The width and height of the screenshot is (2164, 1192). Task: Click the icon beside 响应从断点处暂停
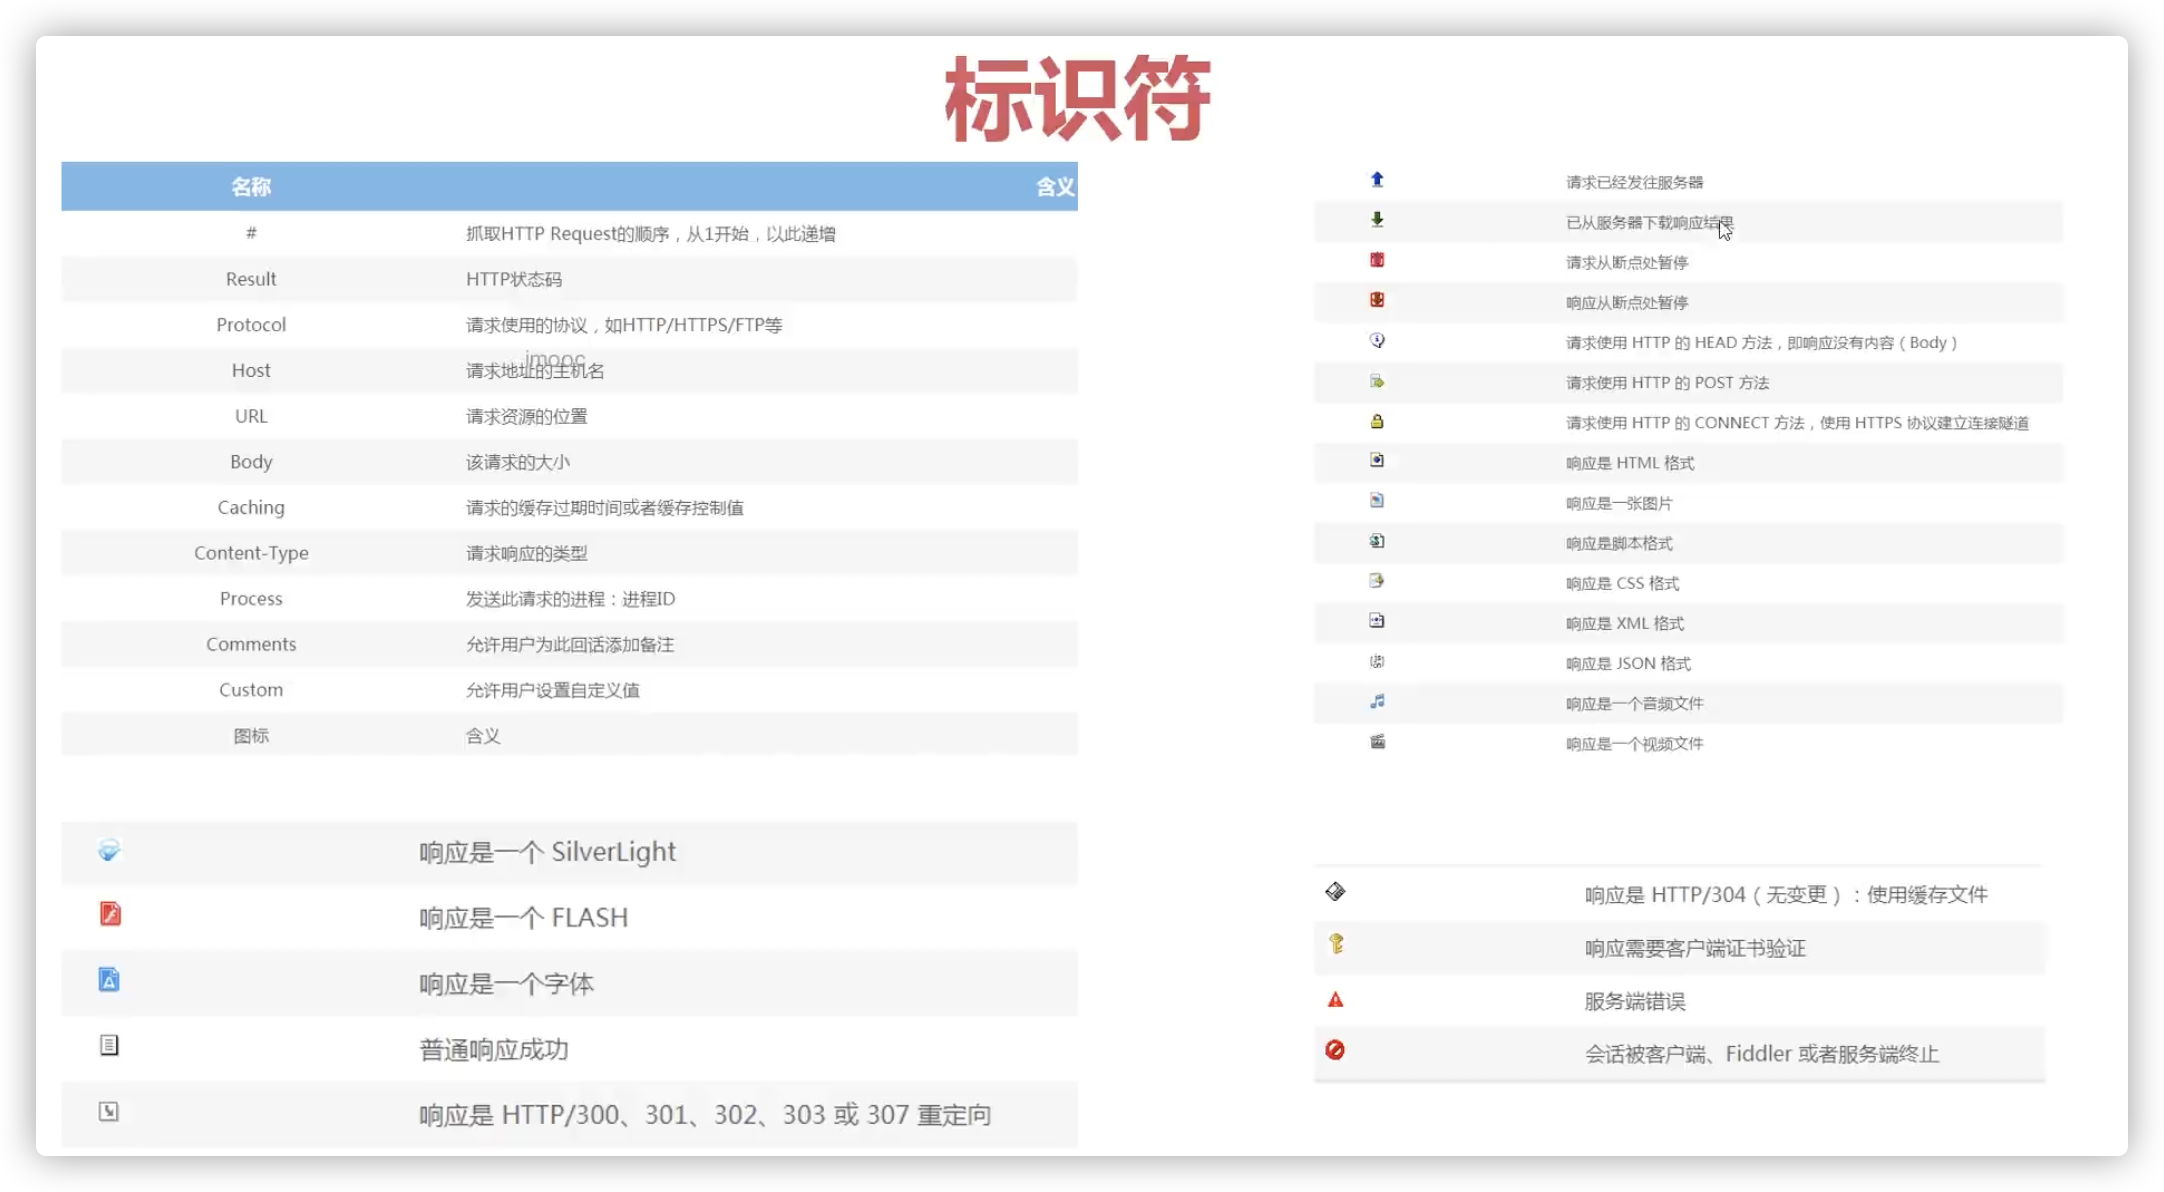(x=1377, y=300)
